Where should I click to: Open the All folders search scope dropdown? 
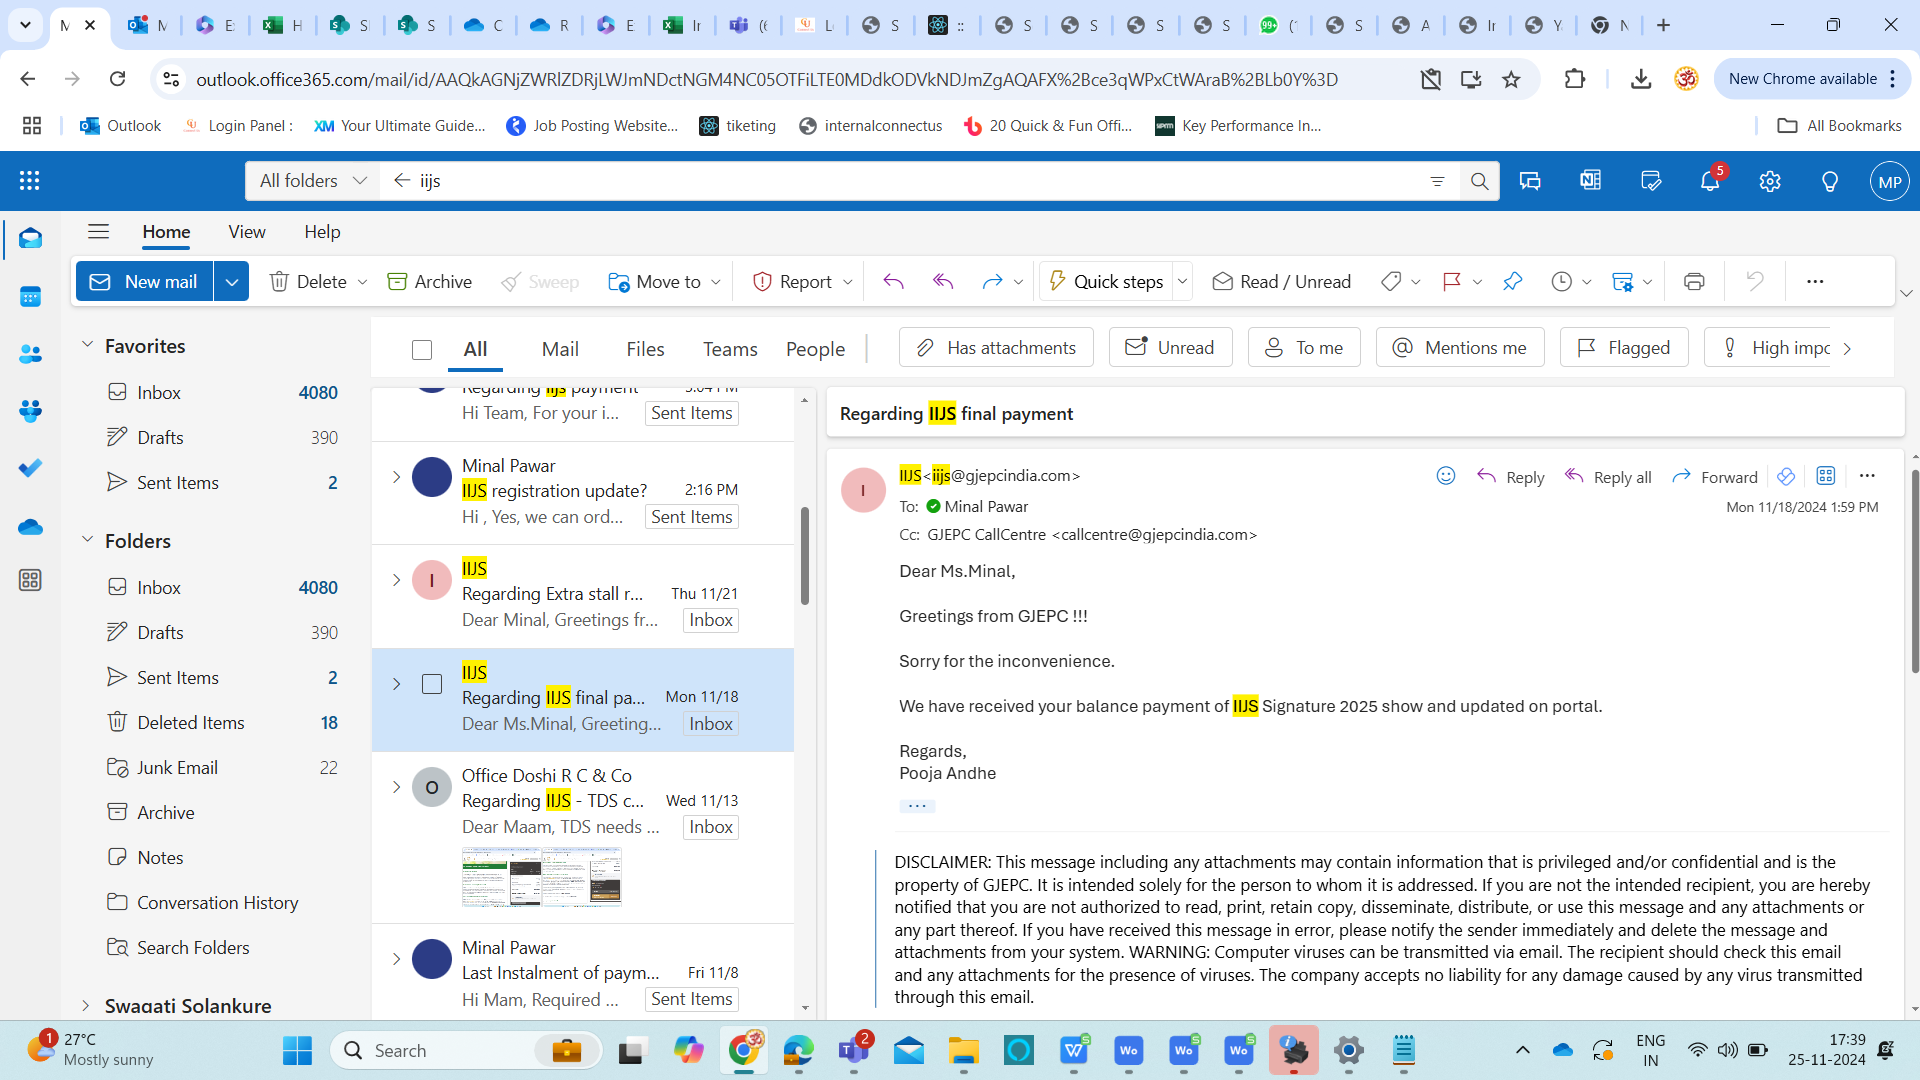(x=313, y=181)
